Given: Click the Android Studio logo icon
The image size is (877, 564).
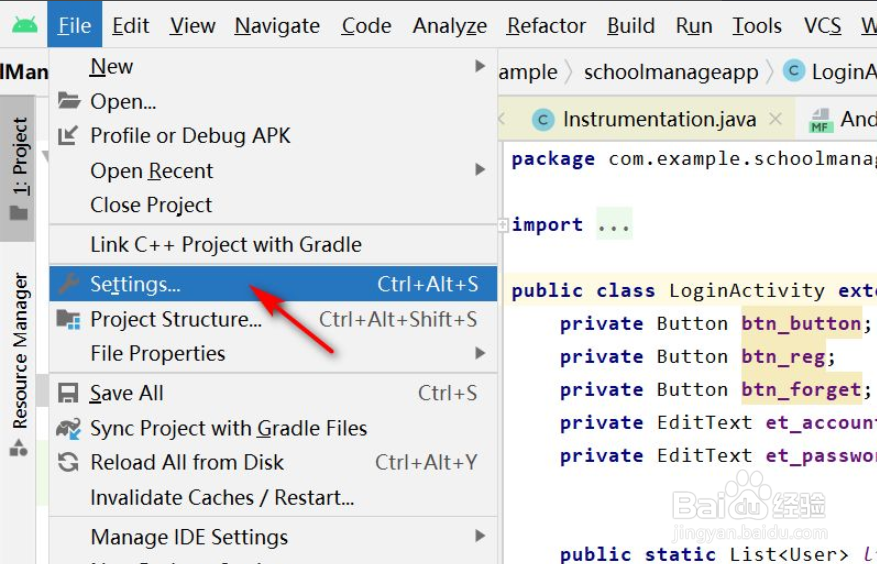Looking at the screenshot, I should click(x=24, y=25).
